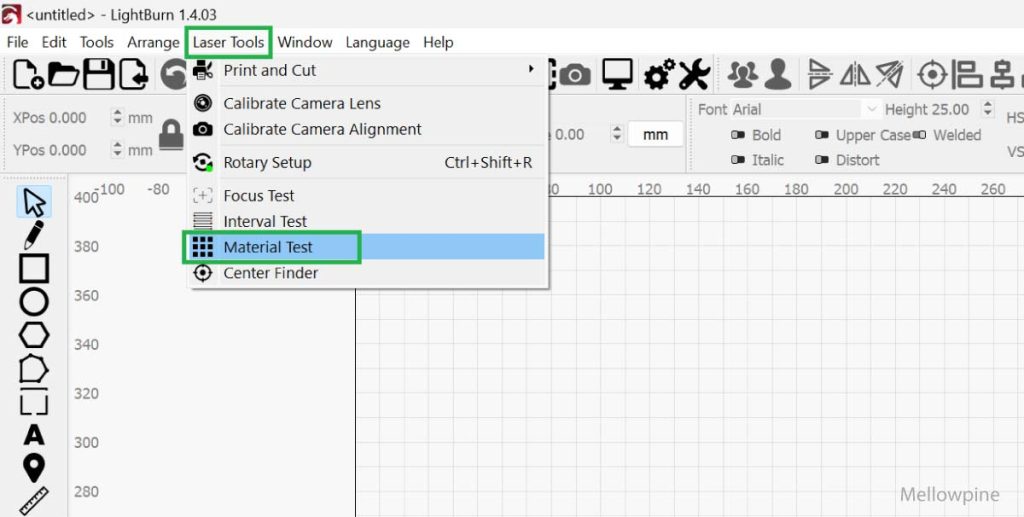Toggle the Distort switch
Viewport: 1024px width, 517px height.
click(822, 160)
